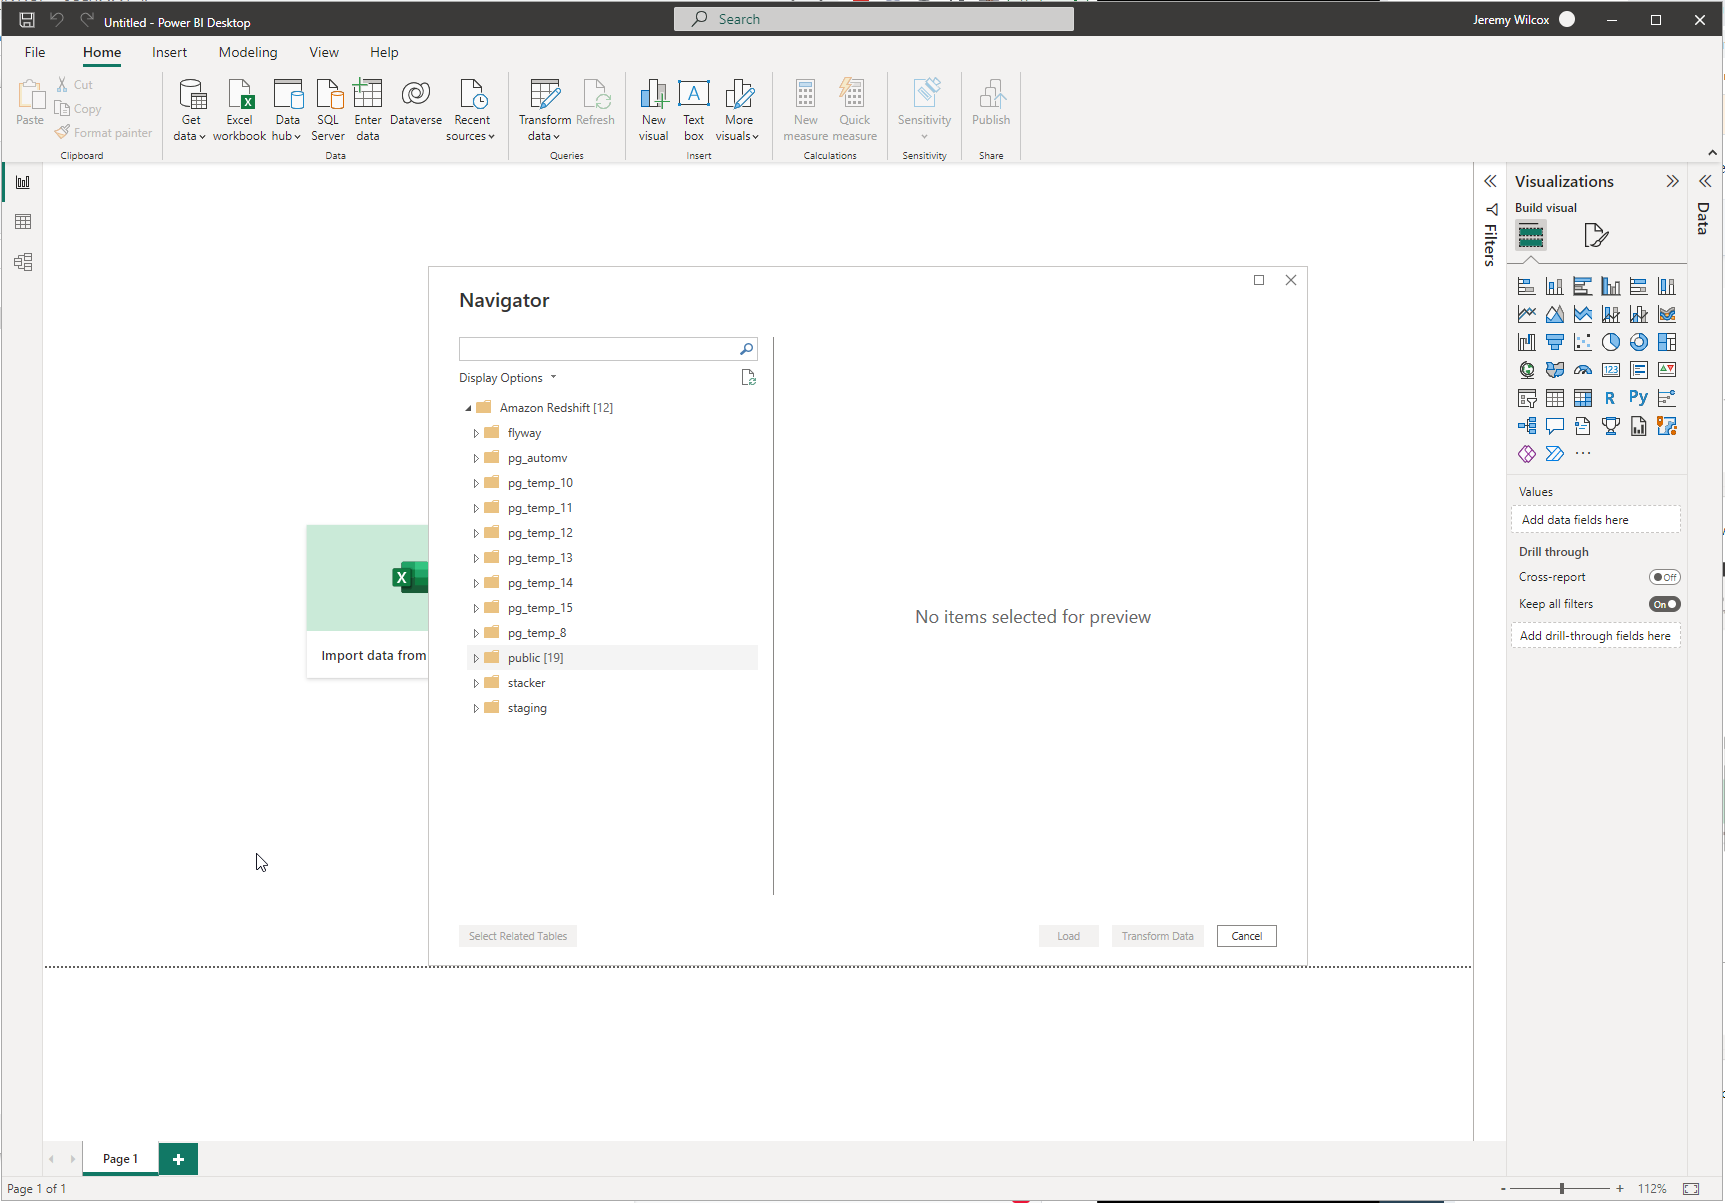Screen dimensions: 1725x1203
Task: Switch to the Help ribbon tab
Action: tap(384, 52)
